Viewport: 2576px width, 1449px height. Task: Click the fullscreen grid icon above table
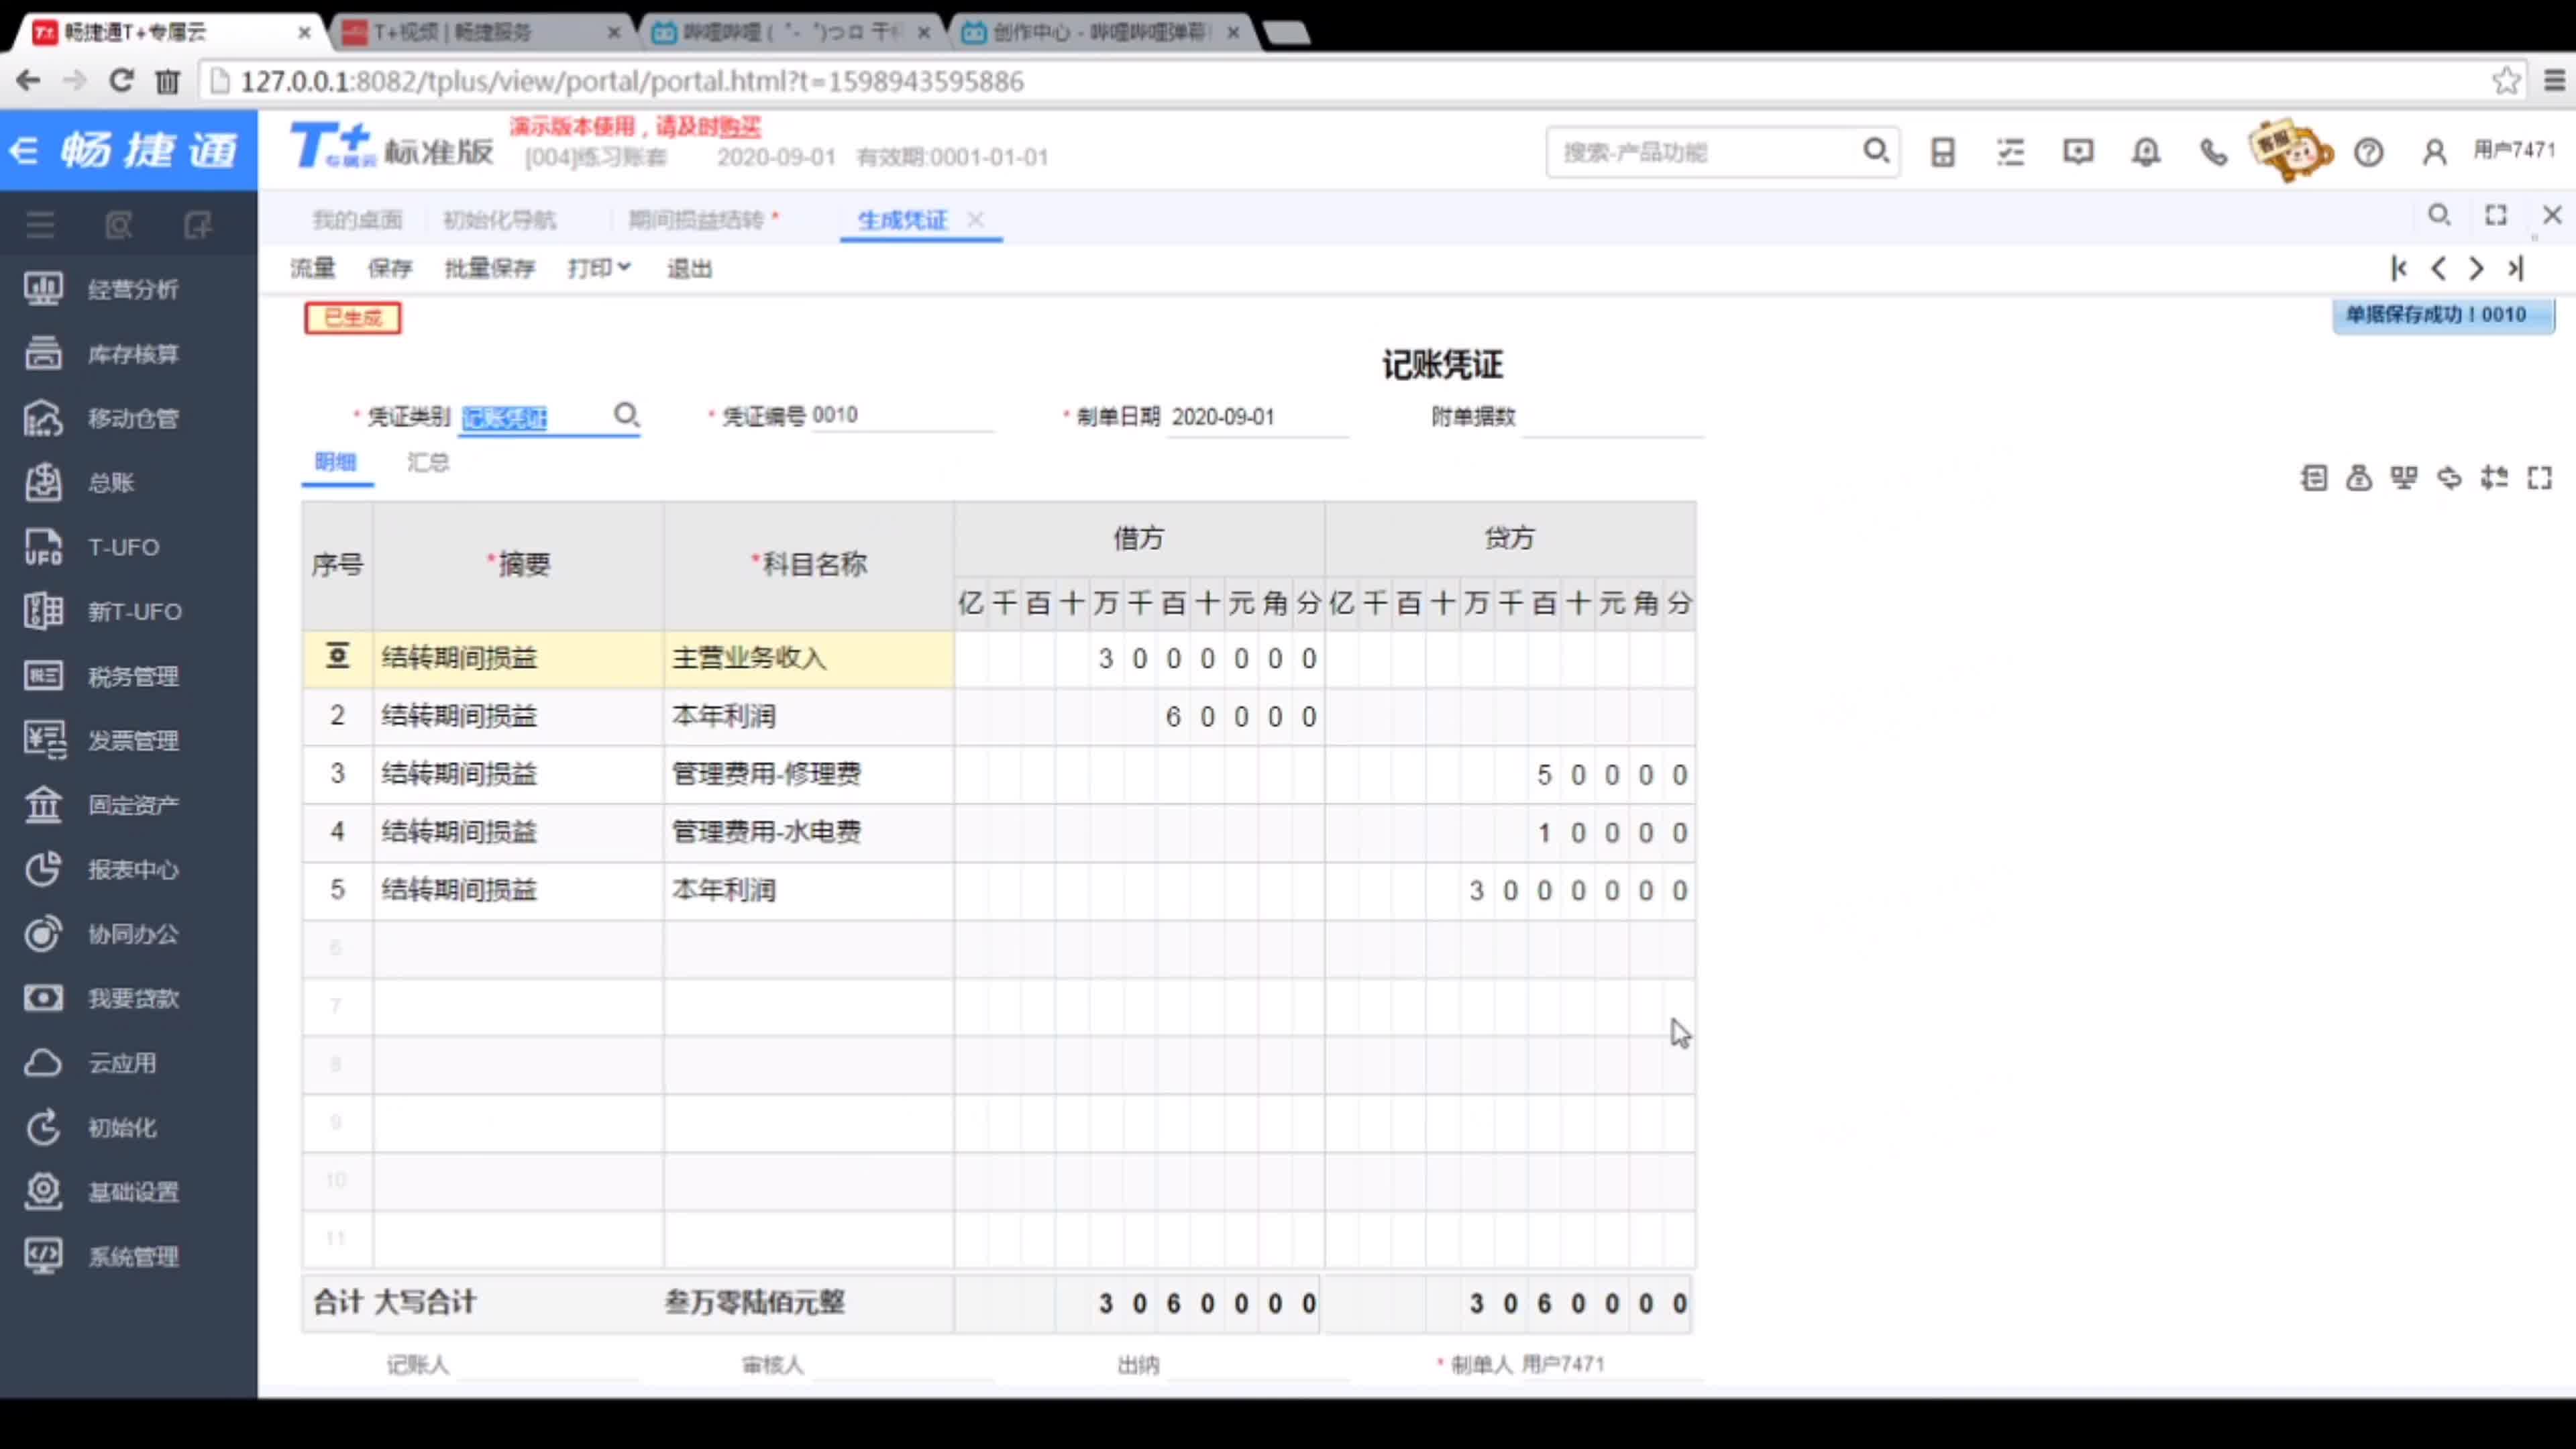[2539, 478]
